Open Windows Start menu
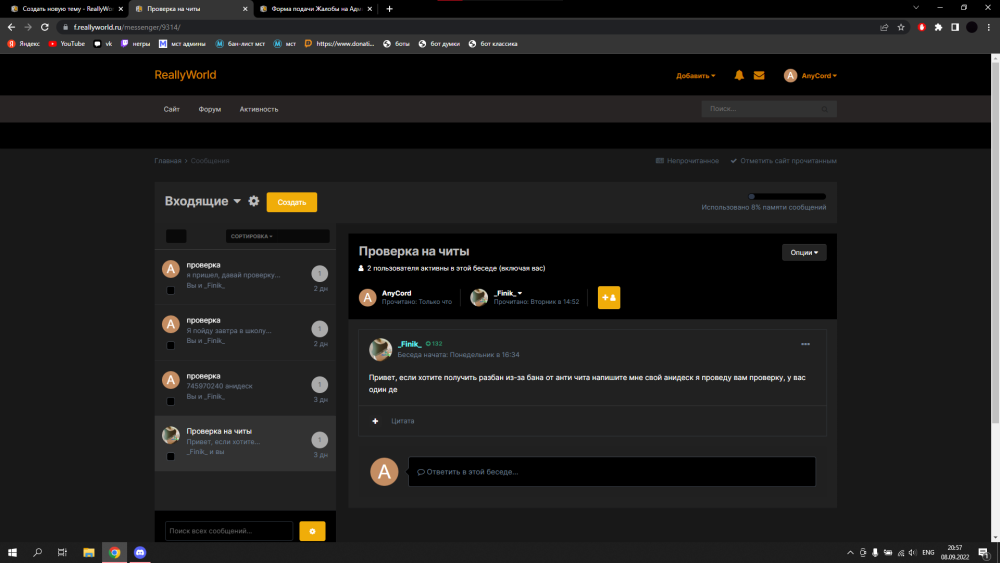Viewport: 1000px width, 563px height. pyautogui.click(x=12, y=552)
